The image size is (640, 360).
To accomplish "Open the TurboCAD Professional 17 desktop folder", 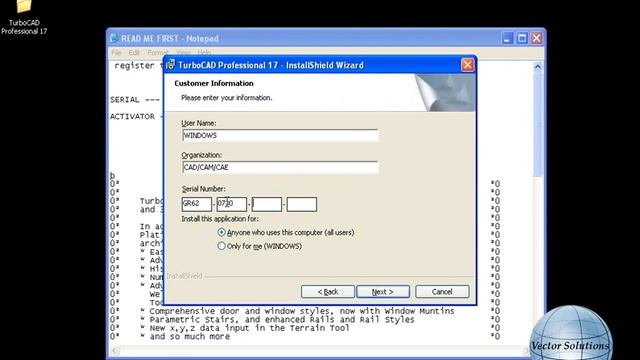I will 24,16.
